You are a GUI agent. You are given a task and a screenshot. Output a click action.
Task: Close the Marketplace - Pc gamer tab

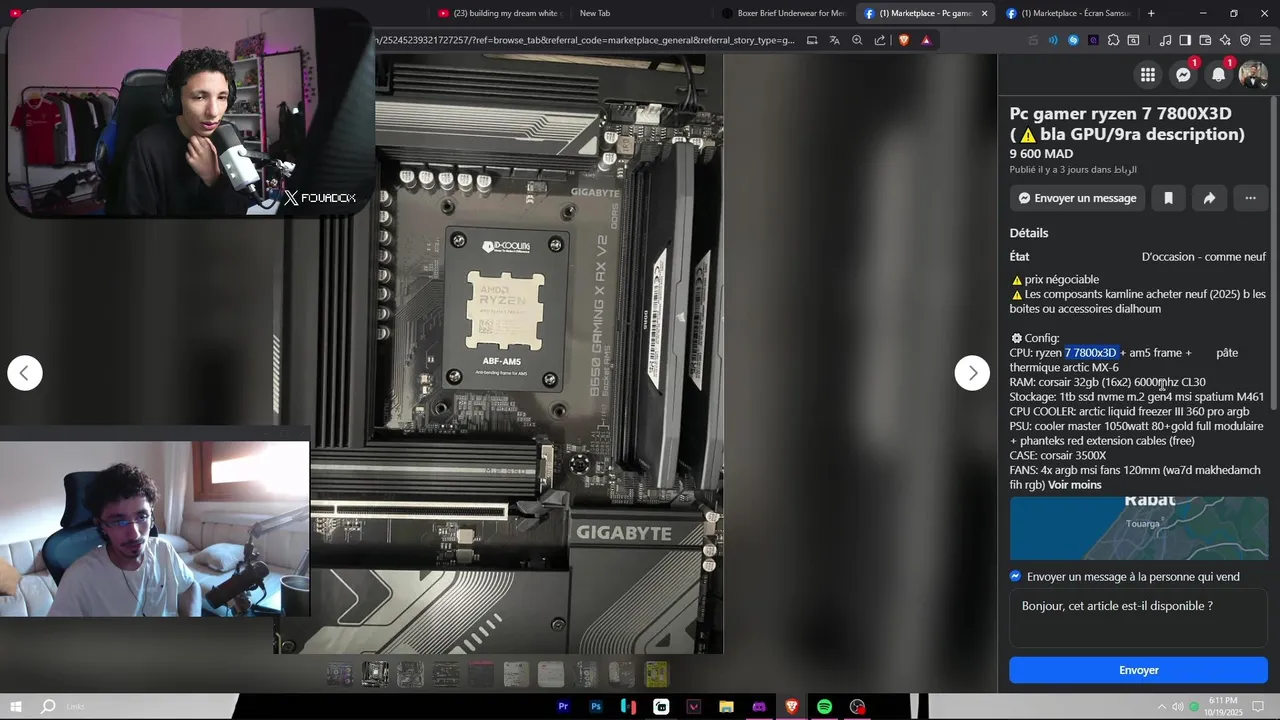coord(984,13)
